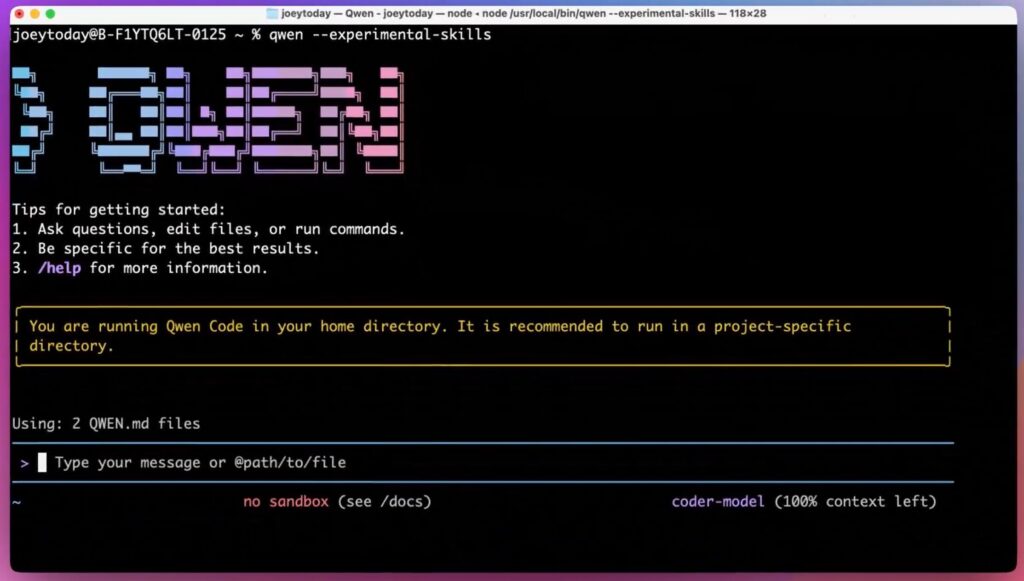Click the yellow minimize window button
Screen dimensions: 1024x581
tap(35, 14)
